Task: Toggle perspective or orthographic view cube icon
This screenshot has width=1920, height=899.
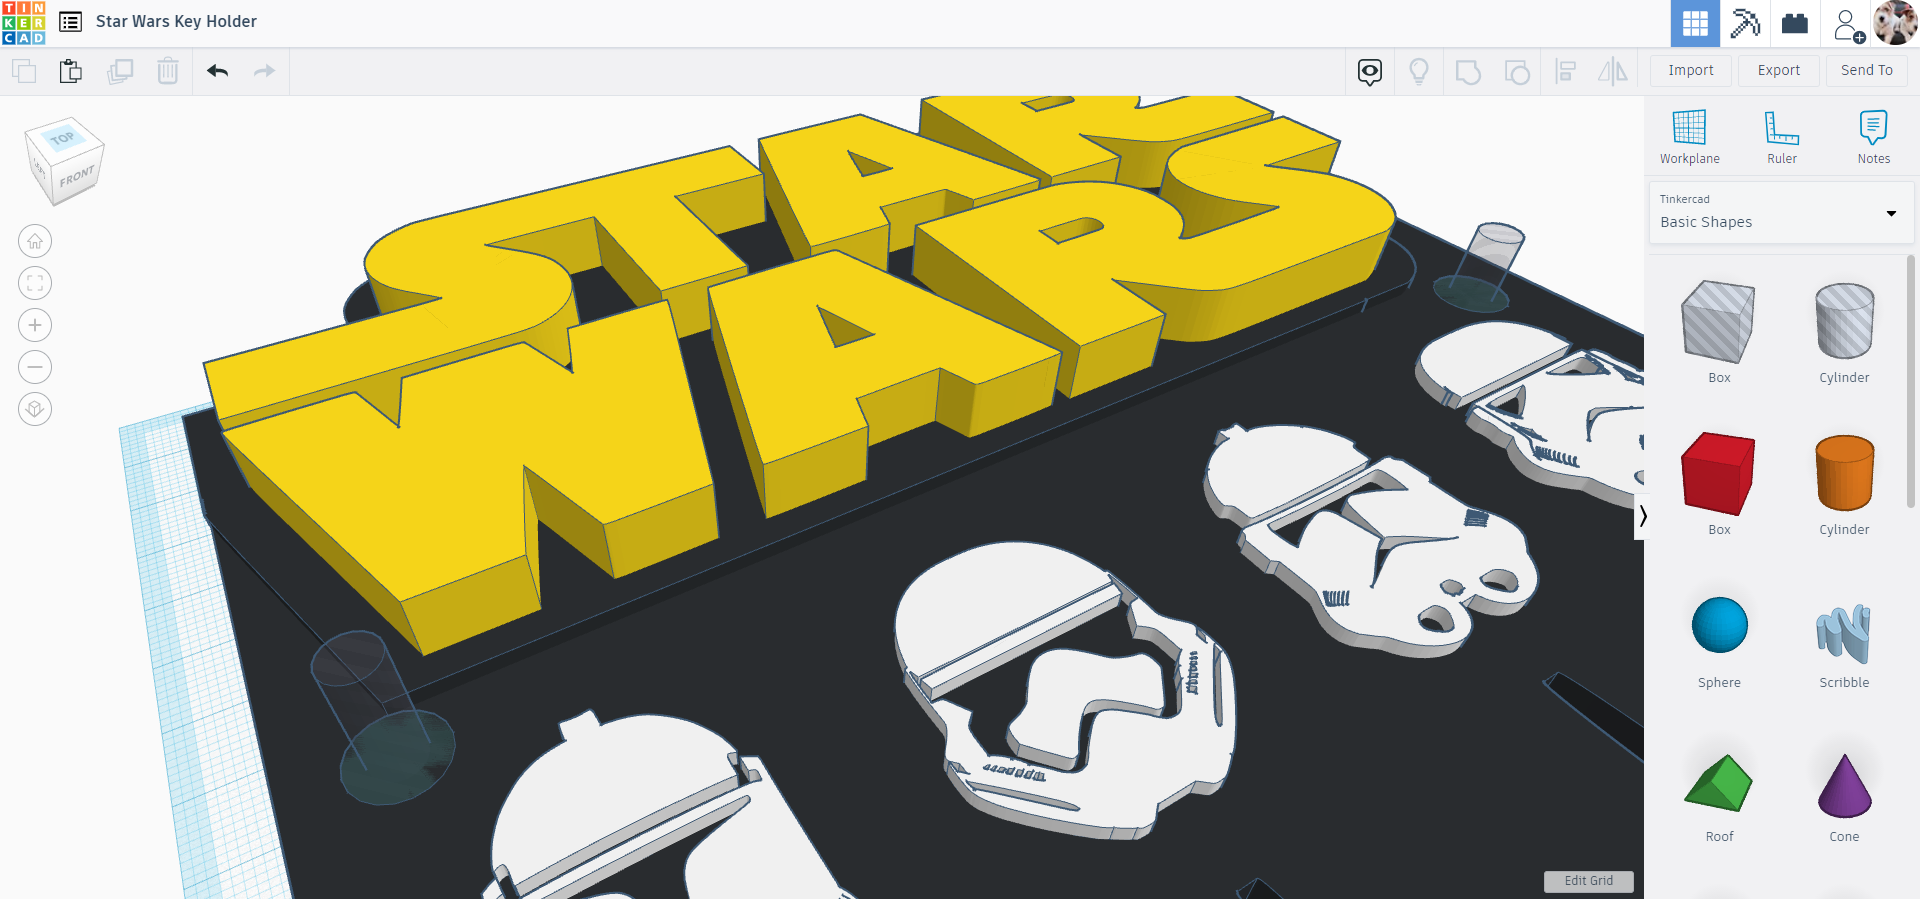Action: [35, 409]
